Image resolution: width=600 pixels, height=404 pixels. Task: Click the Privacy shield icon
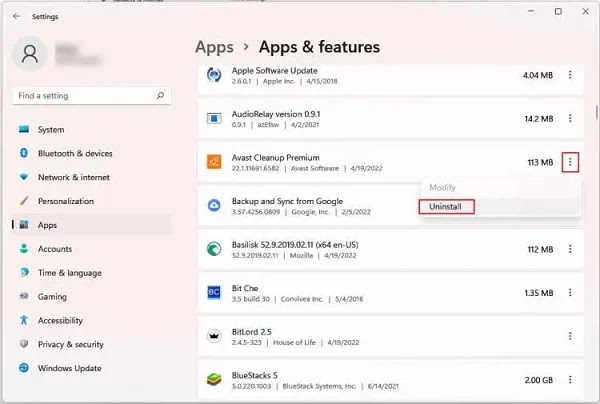click(24, 344)
